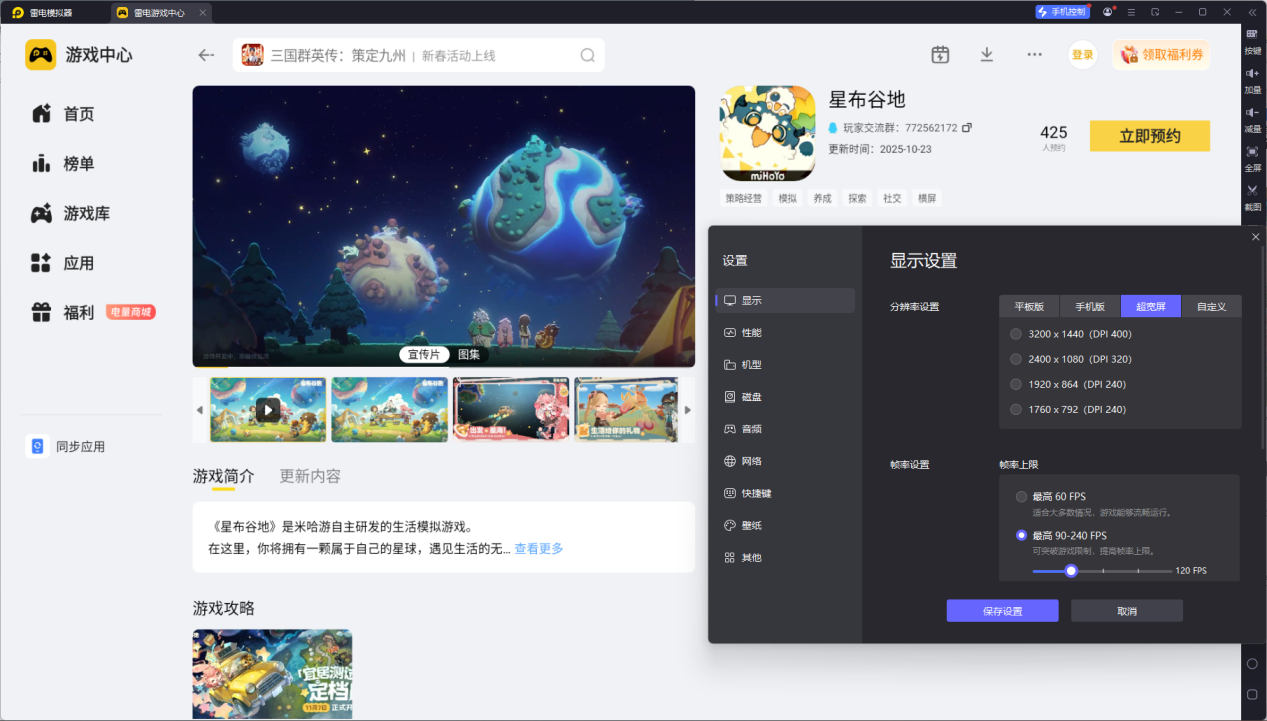Viewport: 1267px width, 721px height.
Task: Click 取消 to cancel settings
Action: click(x=1127, y=611)
